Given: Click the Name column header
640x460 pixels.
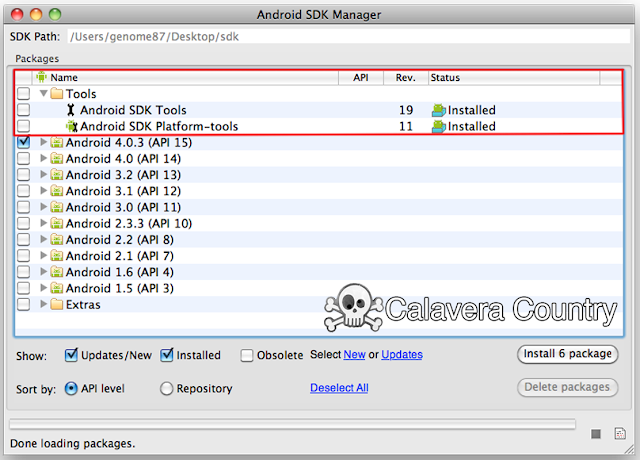Looking at the screenshot, I should click(x=186, y=77).
